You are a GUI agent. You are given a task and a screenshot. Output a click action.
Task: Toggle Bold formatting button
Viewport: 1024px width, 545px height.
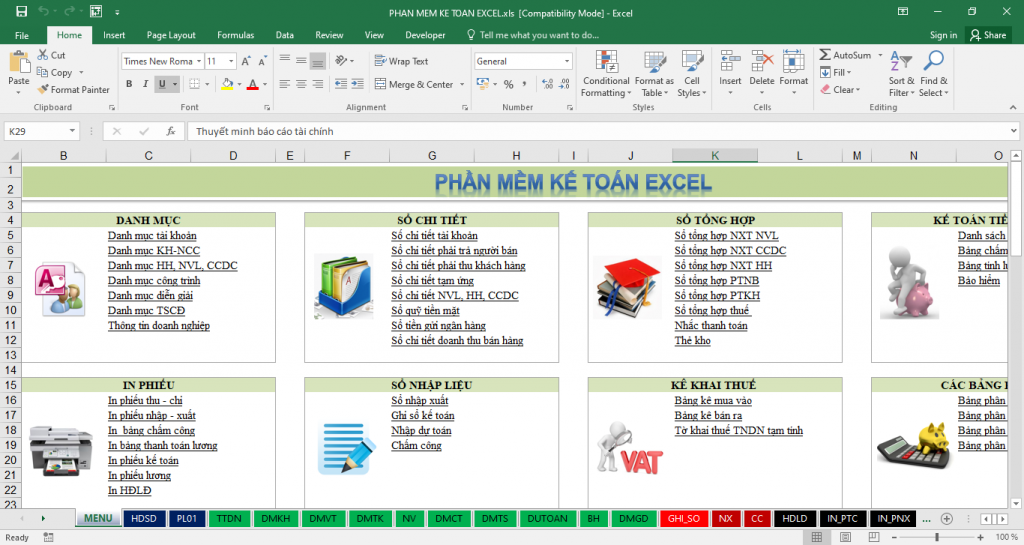(x=128, y=85)
